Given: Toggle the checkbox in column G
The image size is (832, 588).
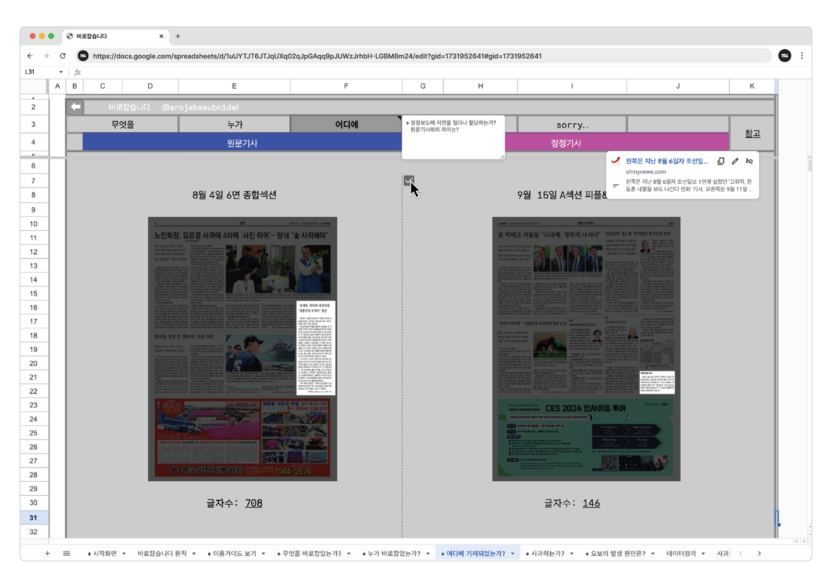Looking at the screenshot, I should (x=408, y=181).
